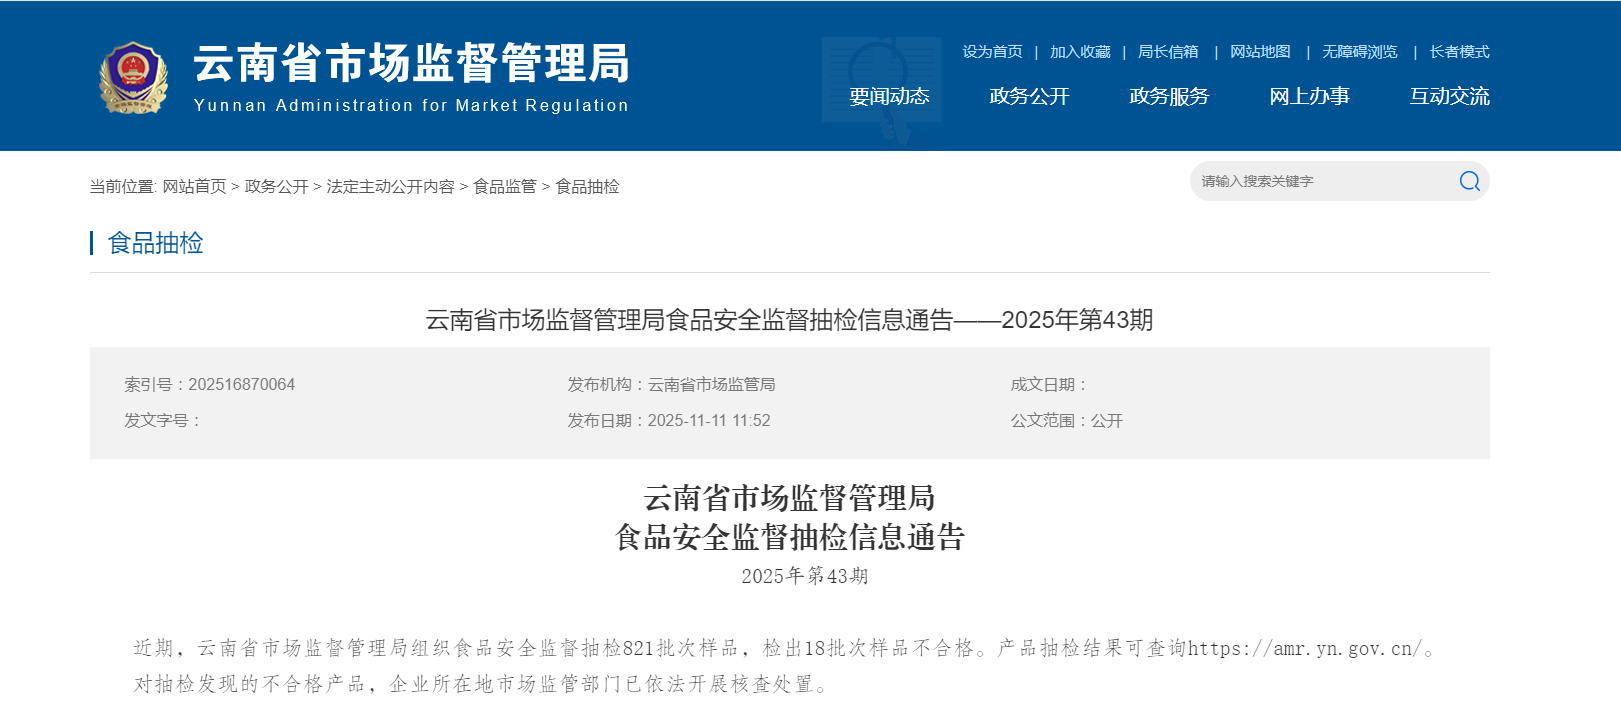Switch to 长者模式
This screenshot has width=1621, height=711.
coord(1459,52)
